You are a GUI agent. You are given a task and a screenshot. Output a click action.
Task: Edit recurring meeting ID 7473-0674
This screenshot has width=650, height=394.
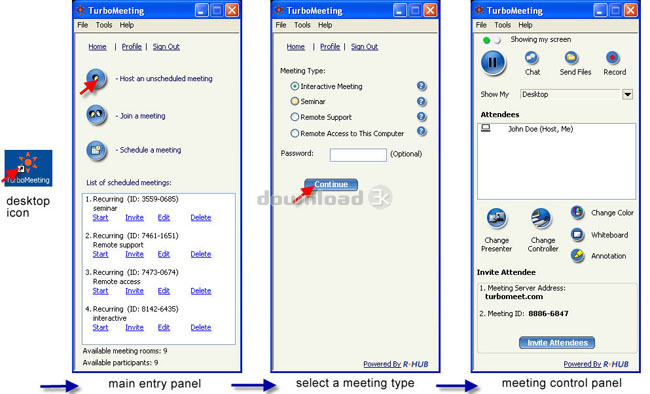(x=164, y=291)
